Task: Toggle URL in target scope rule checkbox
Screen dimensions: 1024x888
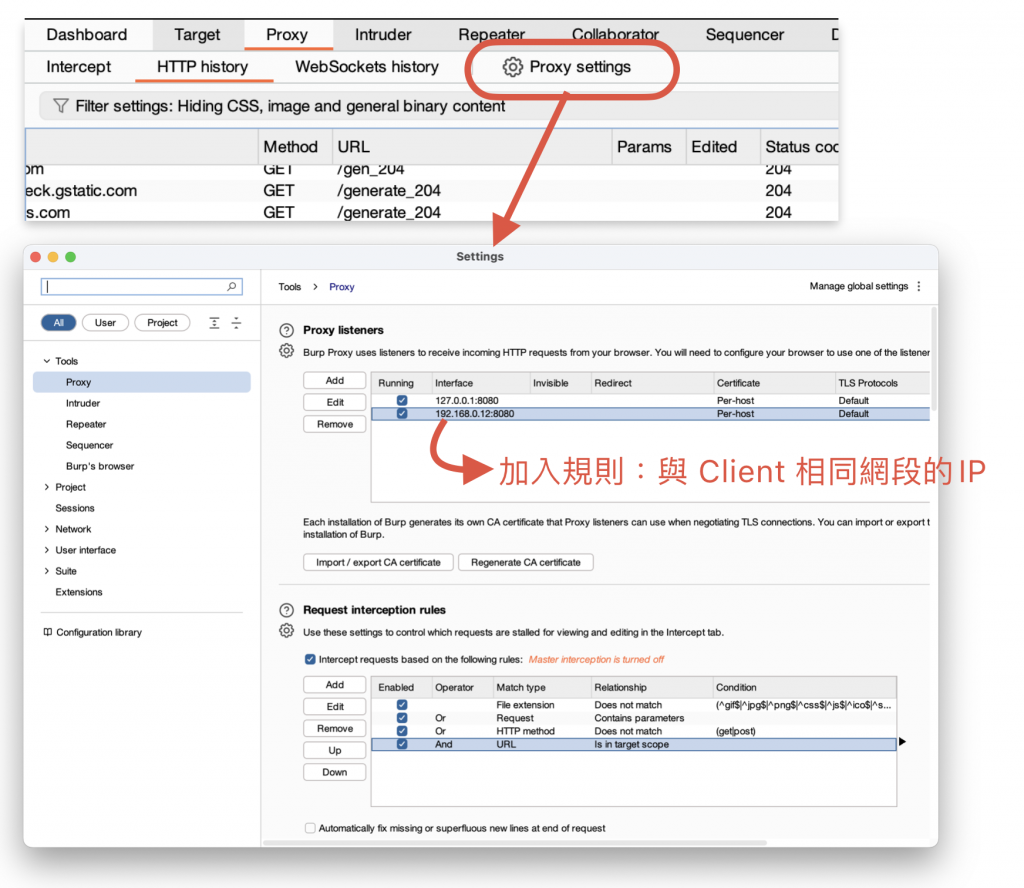Action: coord(402,744)
